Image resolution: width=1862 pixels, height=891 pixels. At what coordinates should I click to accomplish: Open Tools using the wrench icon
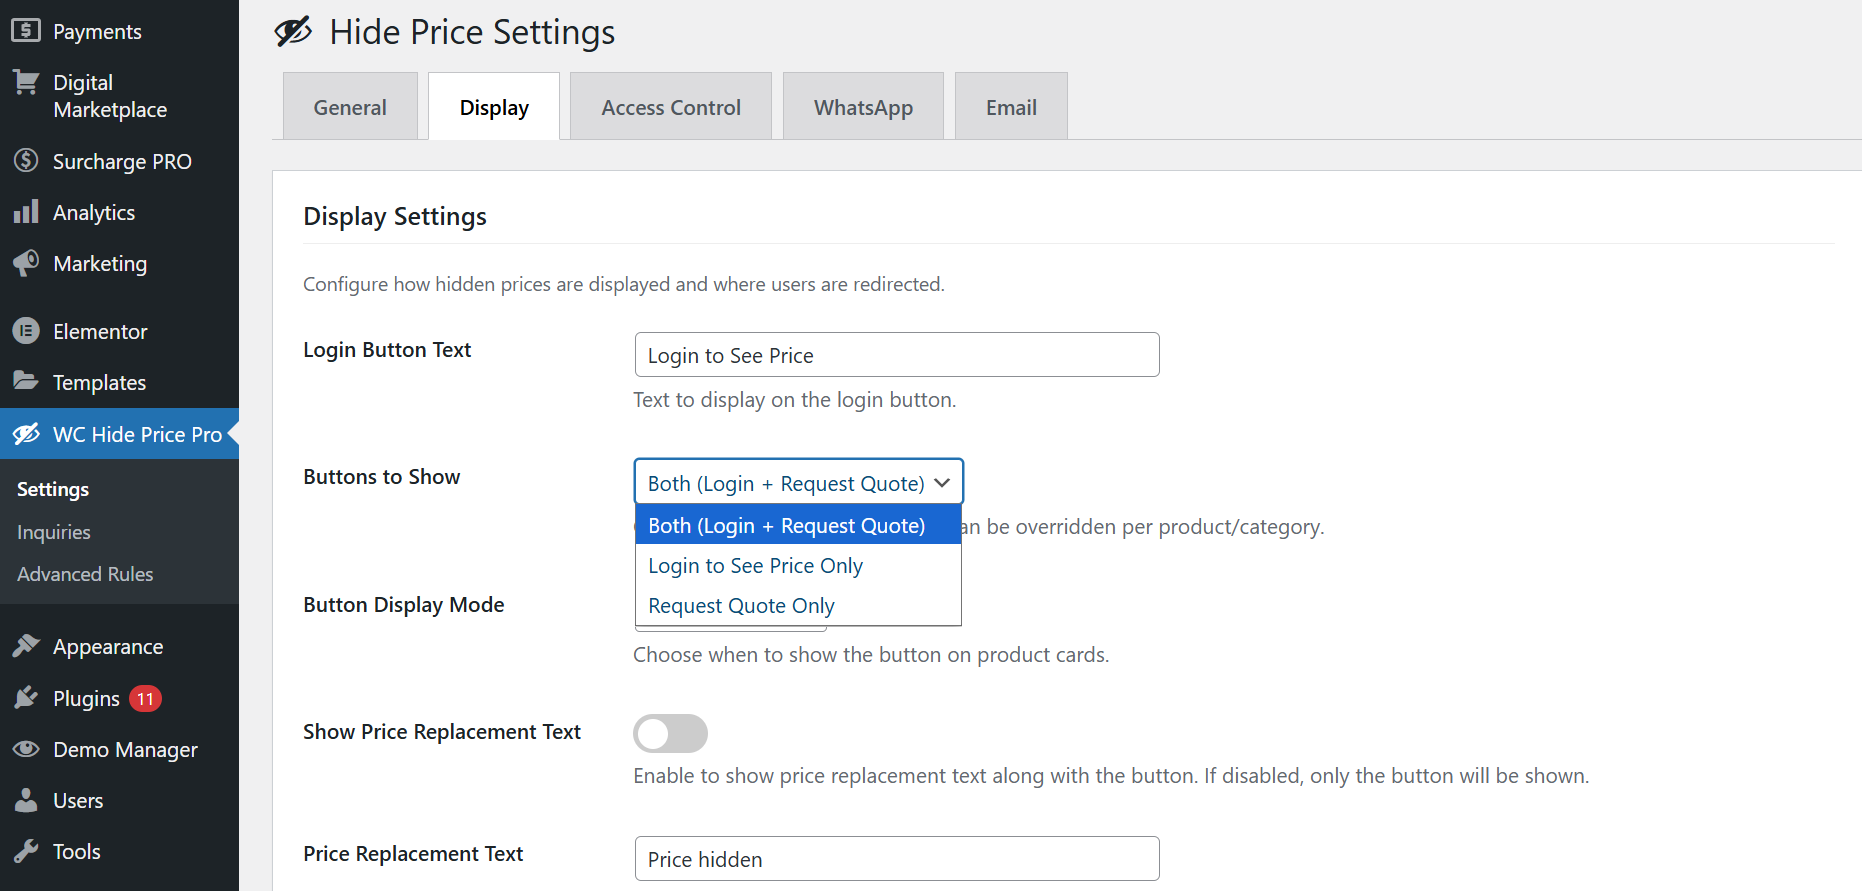(27, 851)
